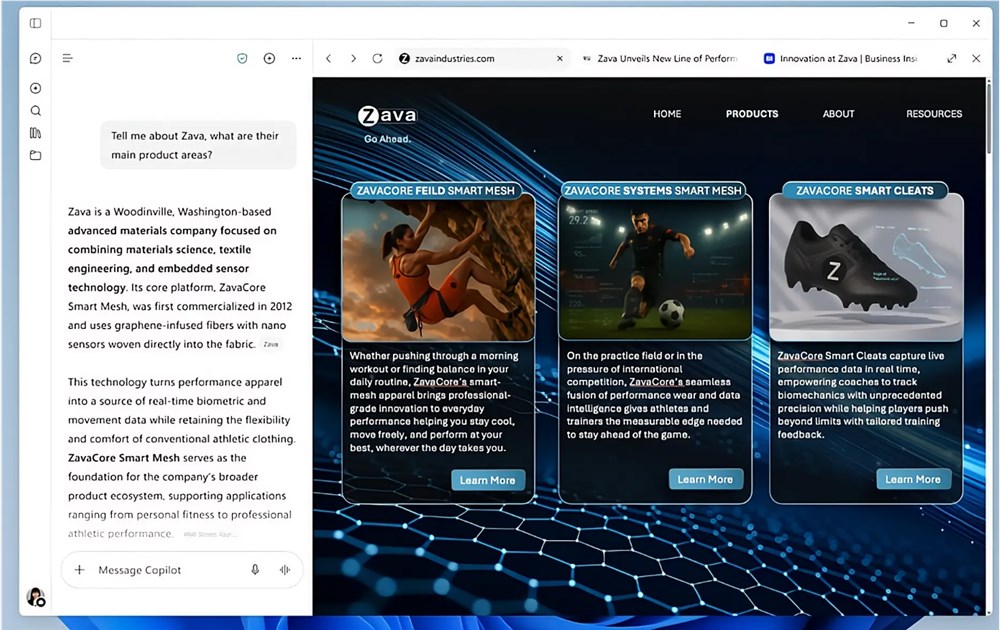Click ZAVACORE SYSTEMS SMART MESH heading
Image resolution: width=1000 pixels, height=630 pixels.
click(x=653, y=191)
